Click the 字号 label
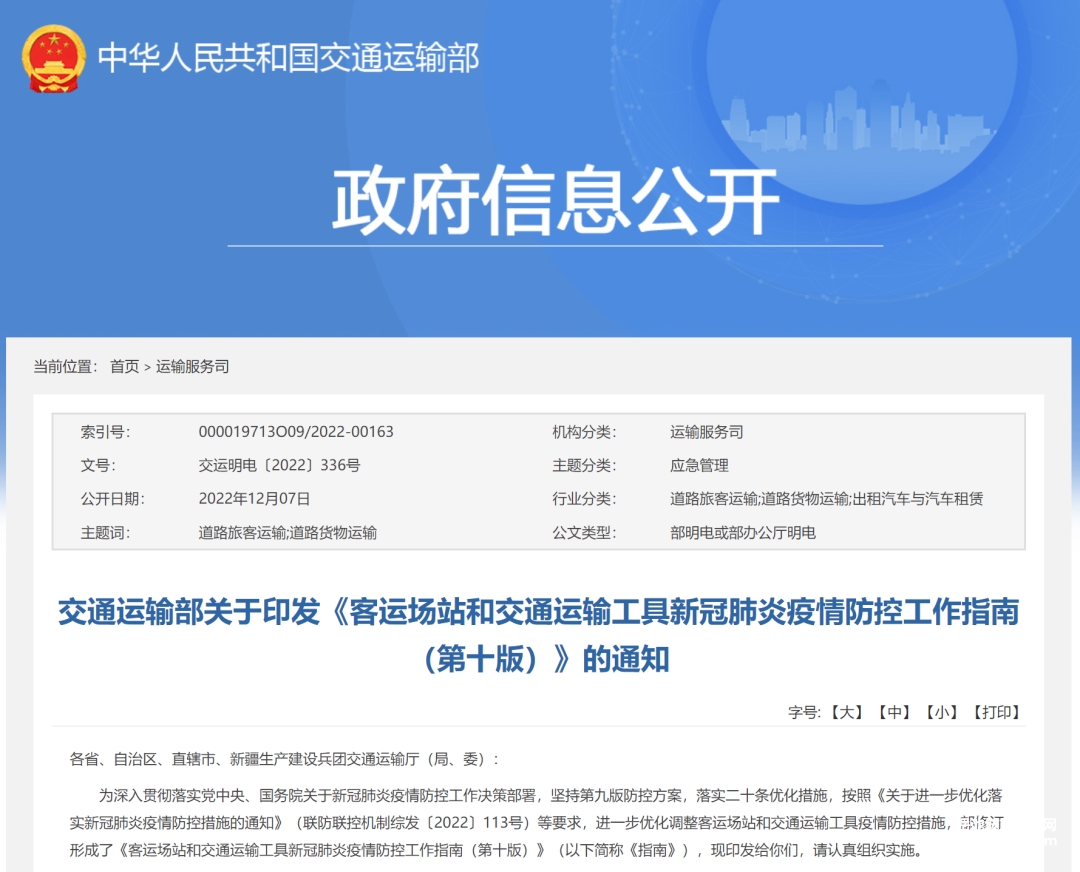 [x=804, y=712]
